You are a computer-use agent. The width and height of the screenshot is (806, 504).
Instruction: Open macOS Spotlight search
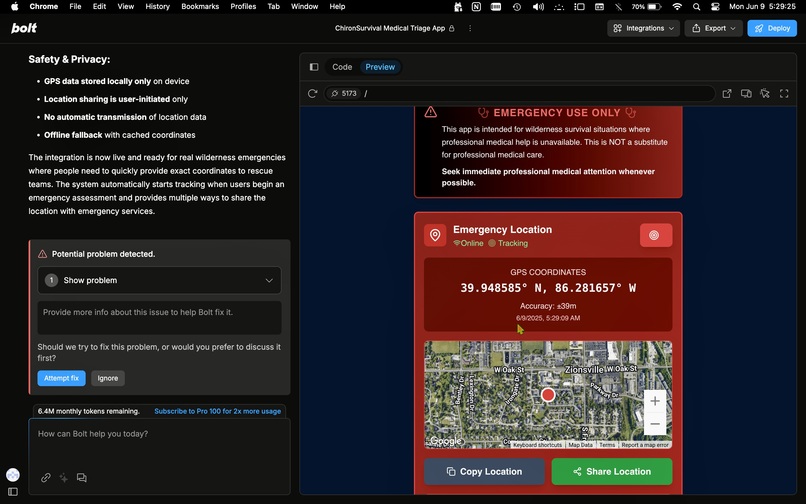pos(696,7)
